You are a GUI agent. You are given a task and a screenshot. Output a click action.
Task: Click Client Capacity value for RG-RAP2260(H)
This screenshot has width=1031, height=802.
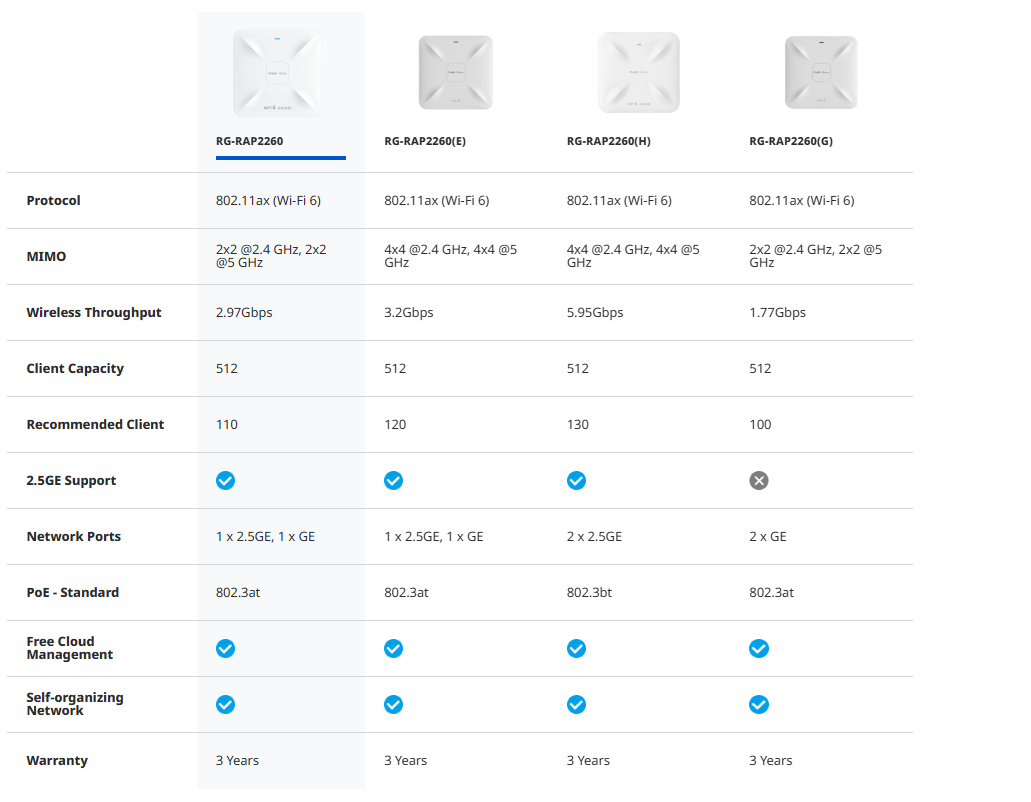[578, 369]
